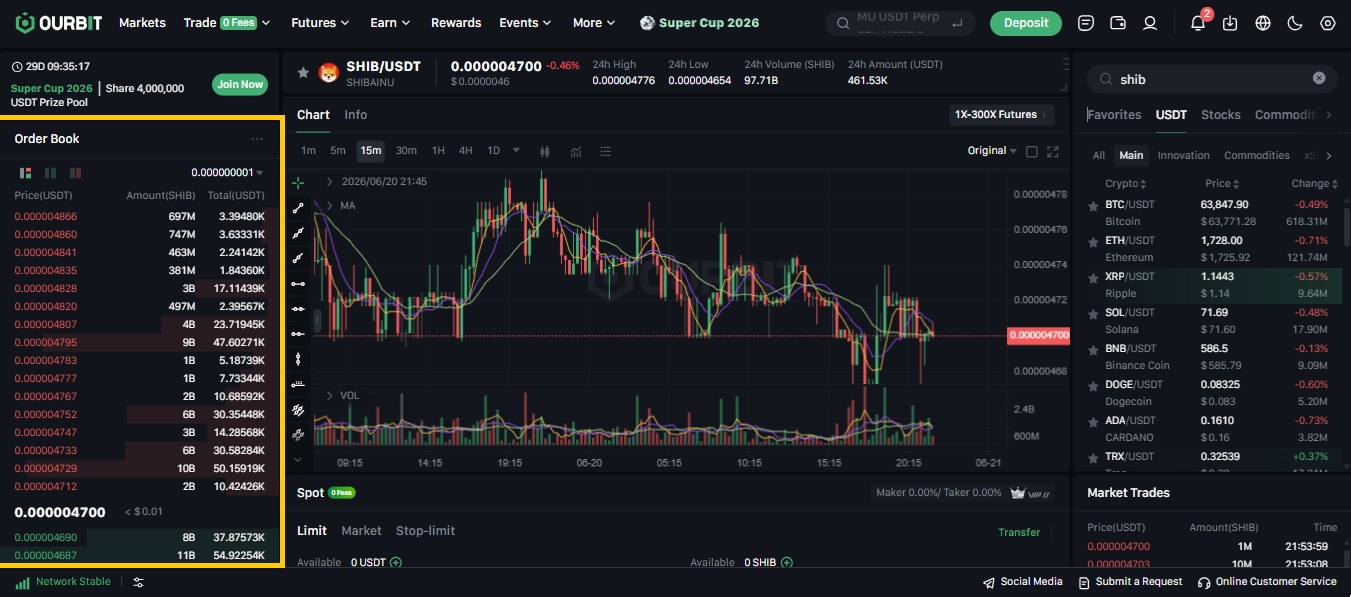Open the More dropdown menu

[594, 22]
